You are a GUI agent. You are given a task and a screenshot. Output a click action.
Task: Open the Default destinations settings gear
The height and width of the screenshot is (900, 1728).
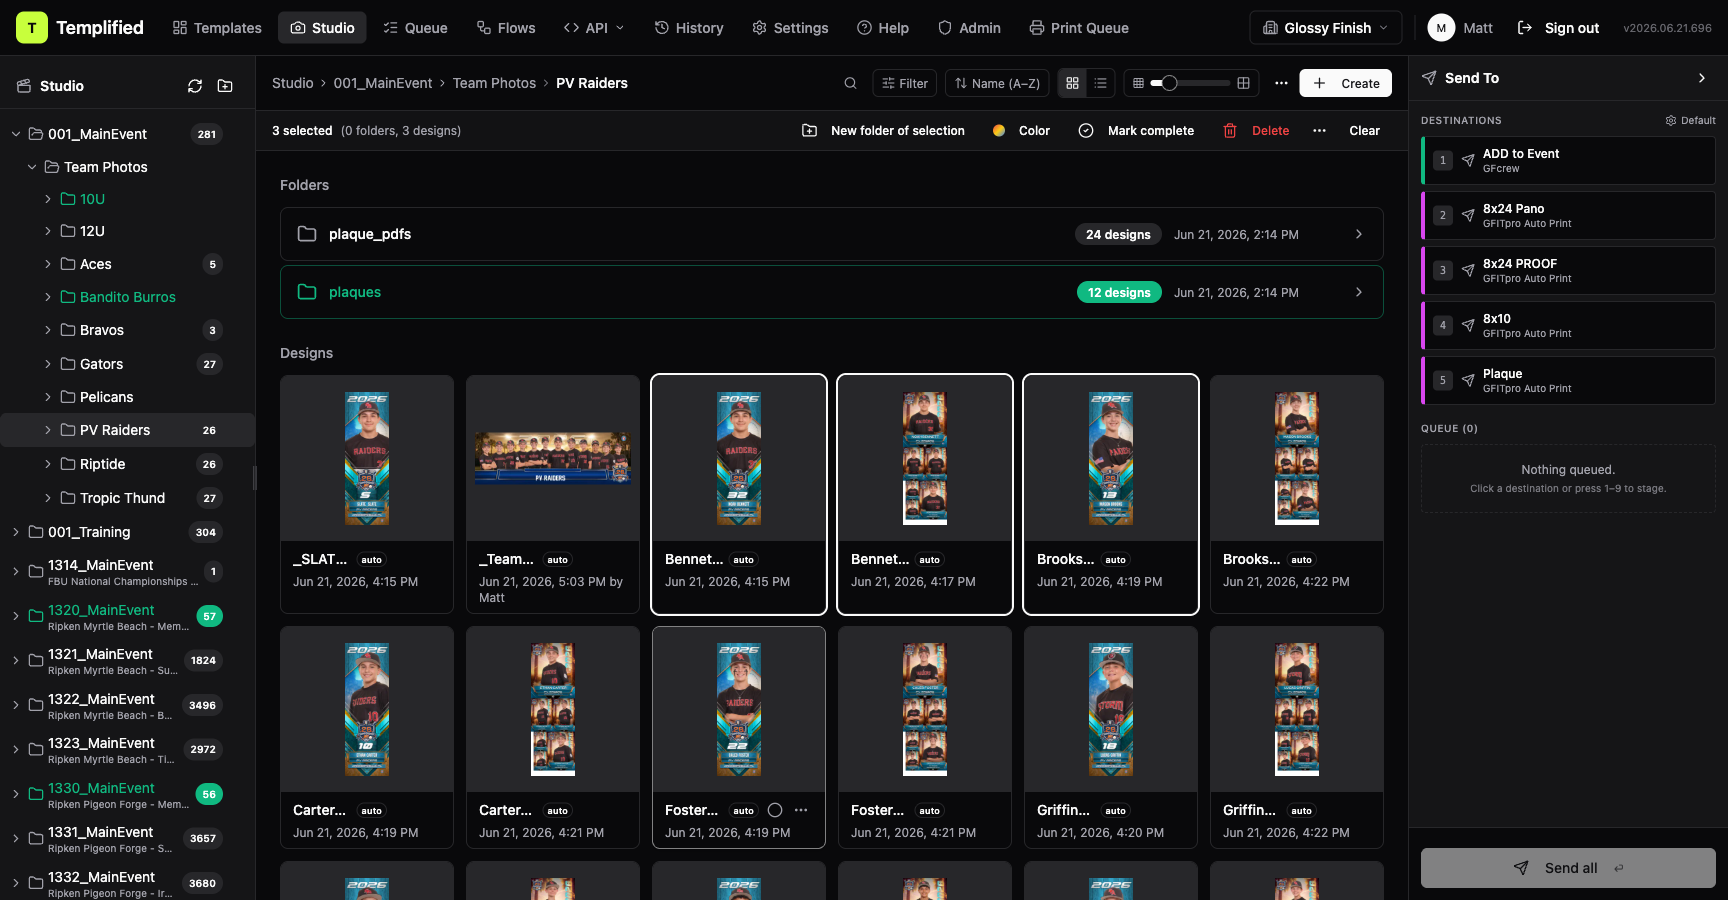(1670, 120)
